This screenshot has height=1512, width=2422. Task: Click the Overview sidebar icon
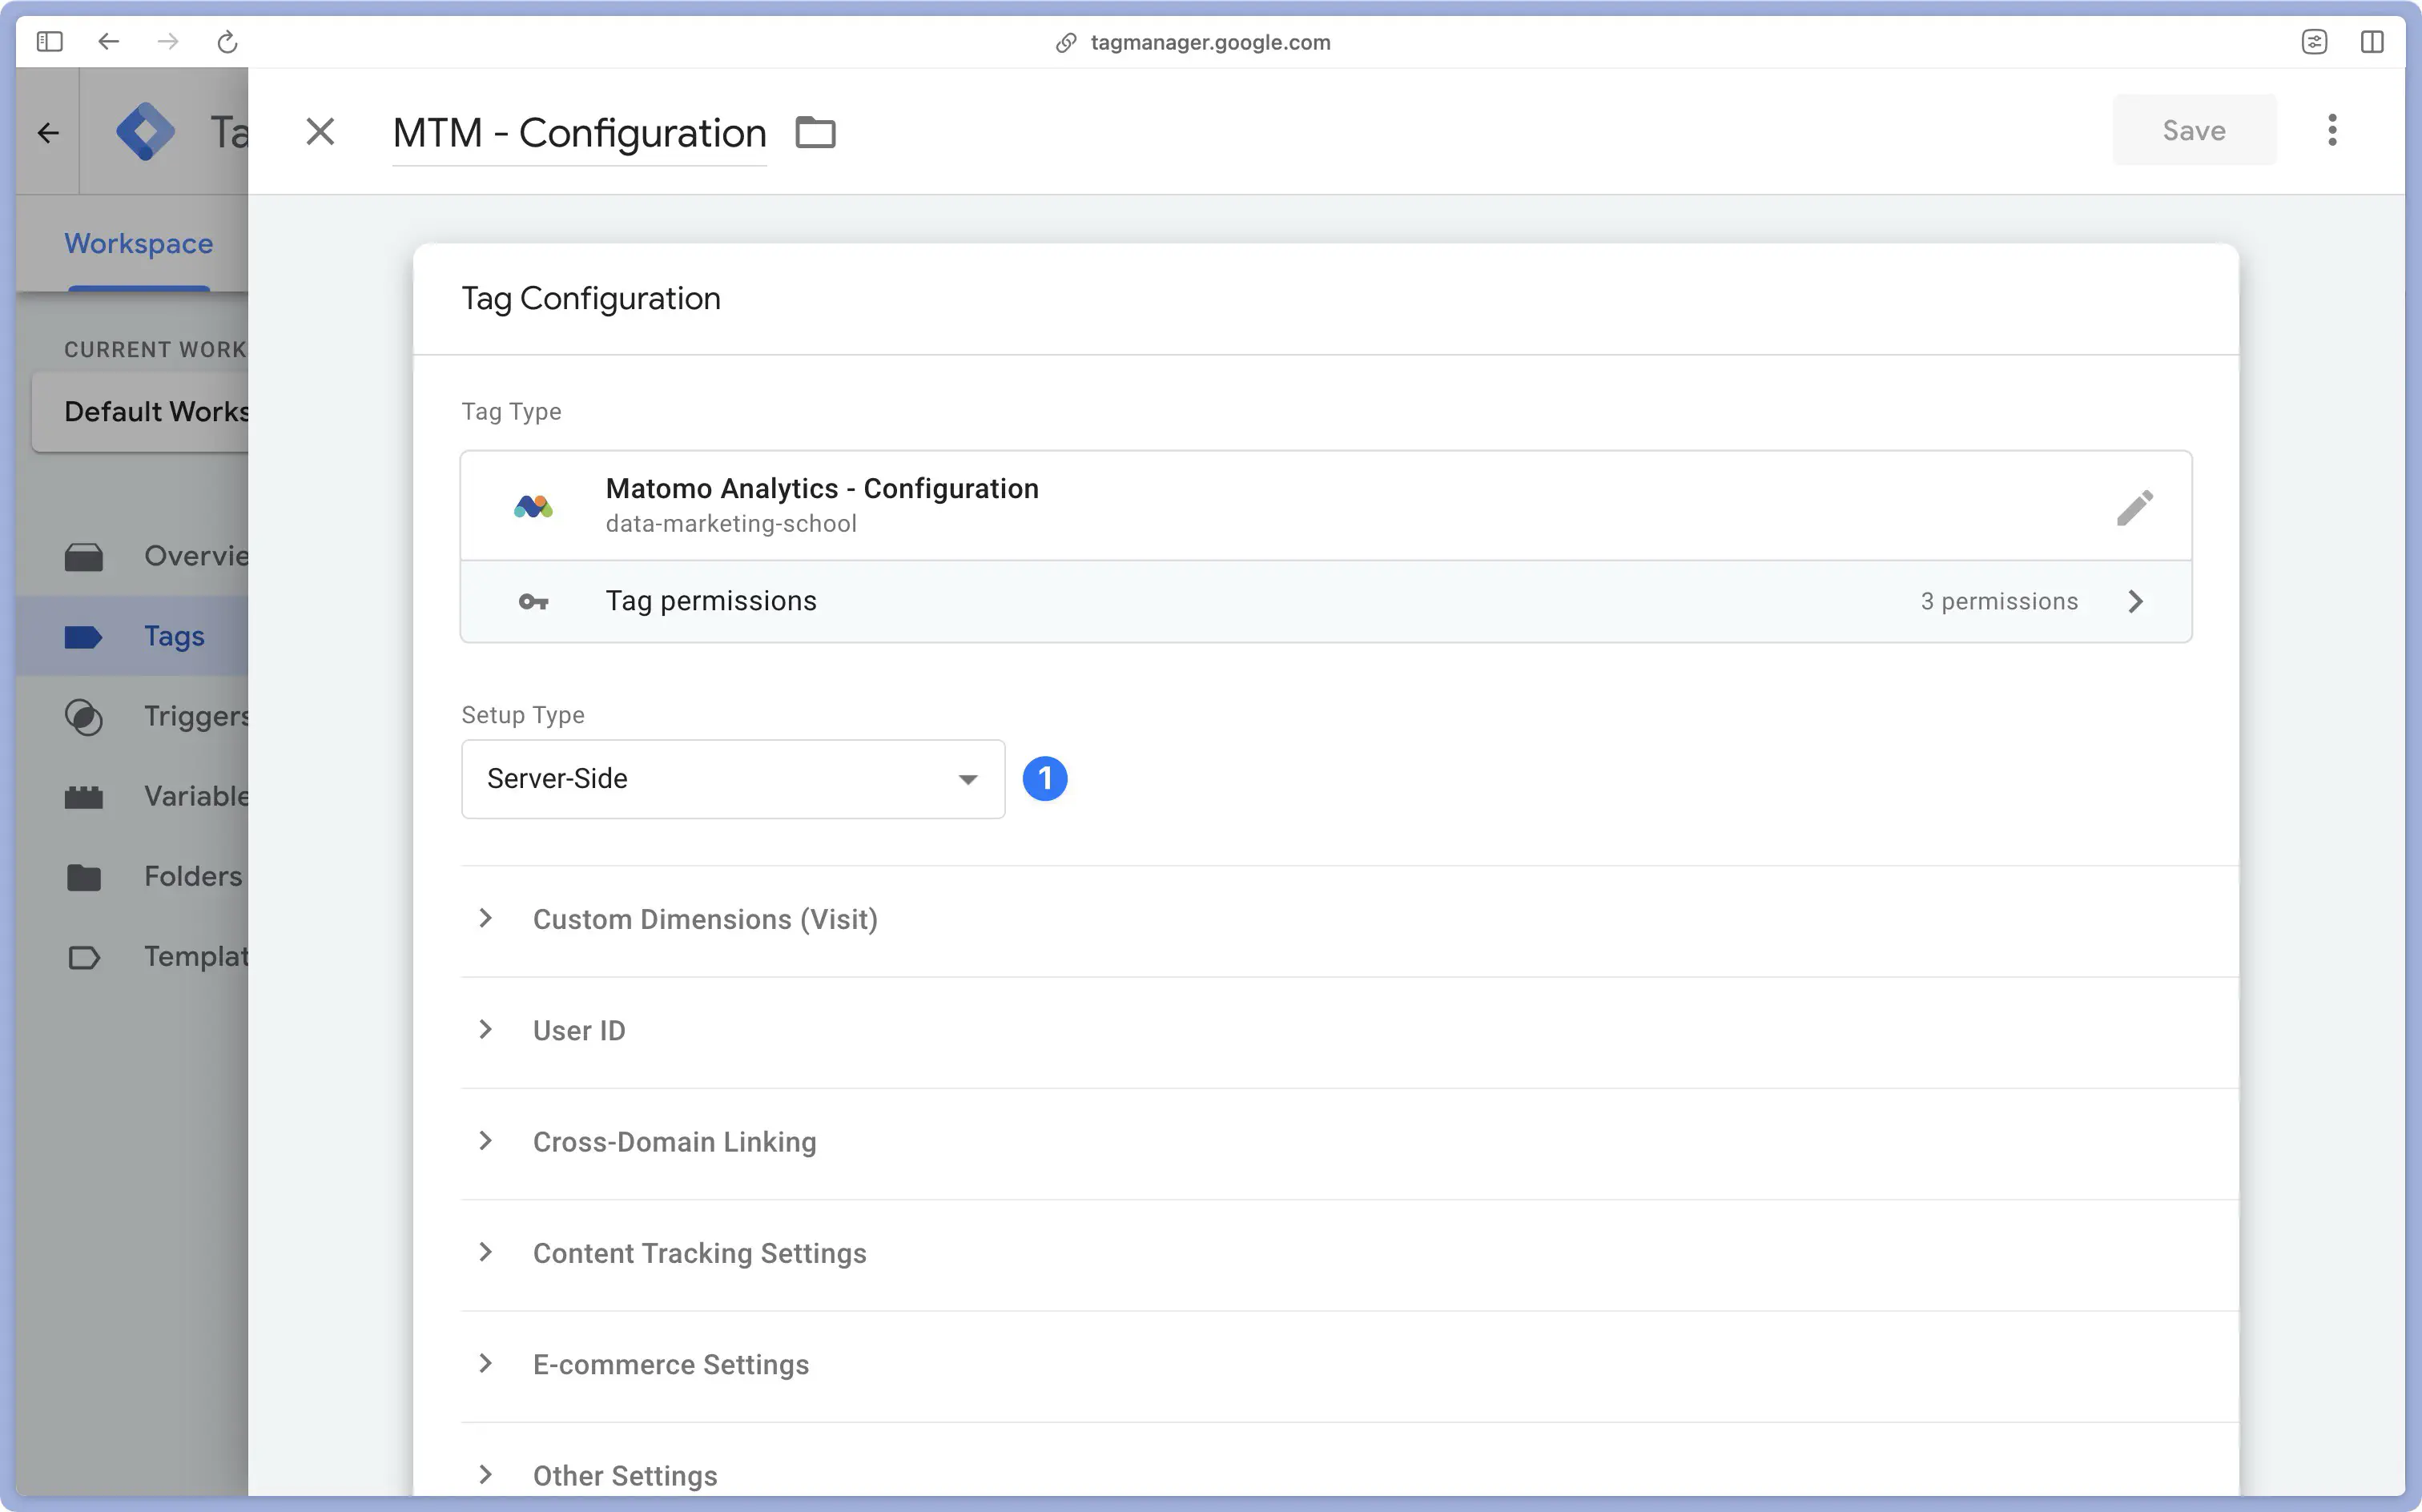click(84, 557)
